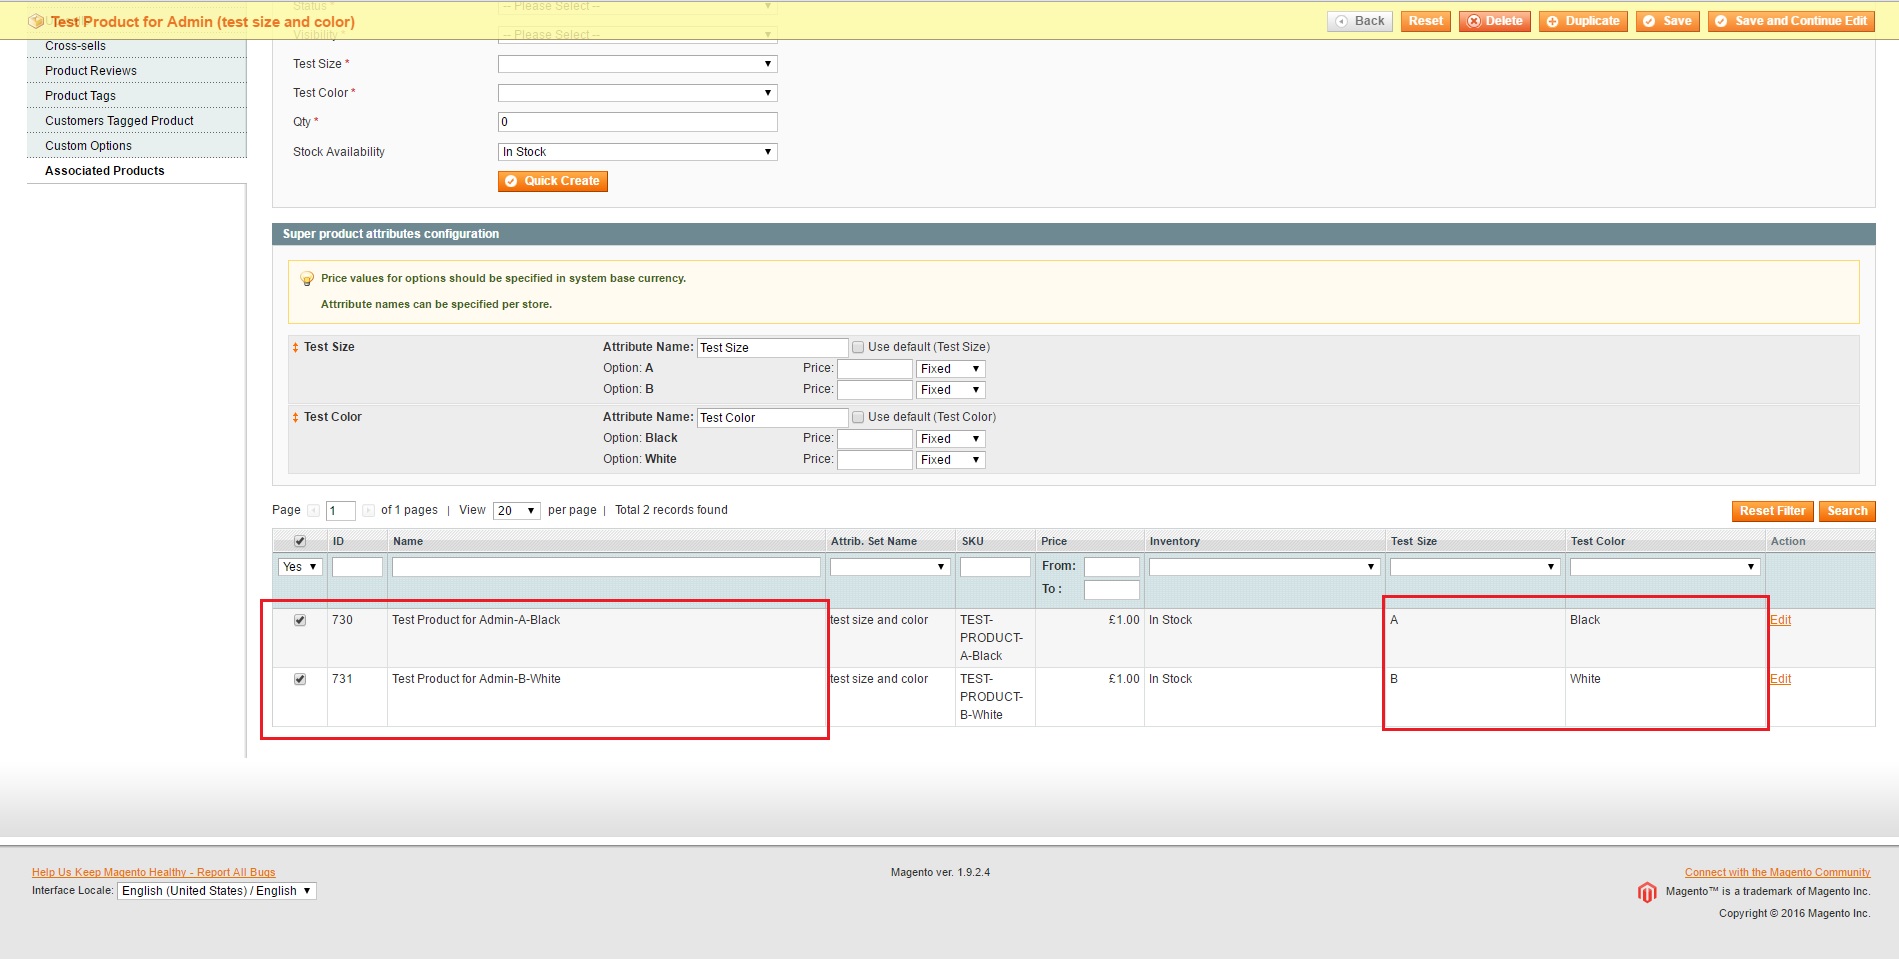The width and height of the screenshot is (1899, 959).
Task: Toggle the select-all checkbox in the grid header
Action: tap(299, 540)
